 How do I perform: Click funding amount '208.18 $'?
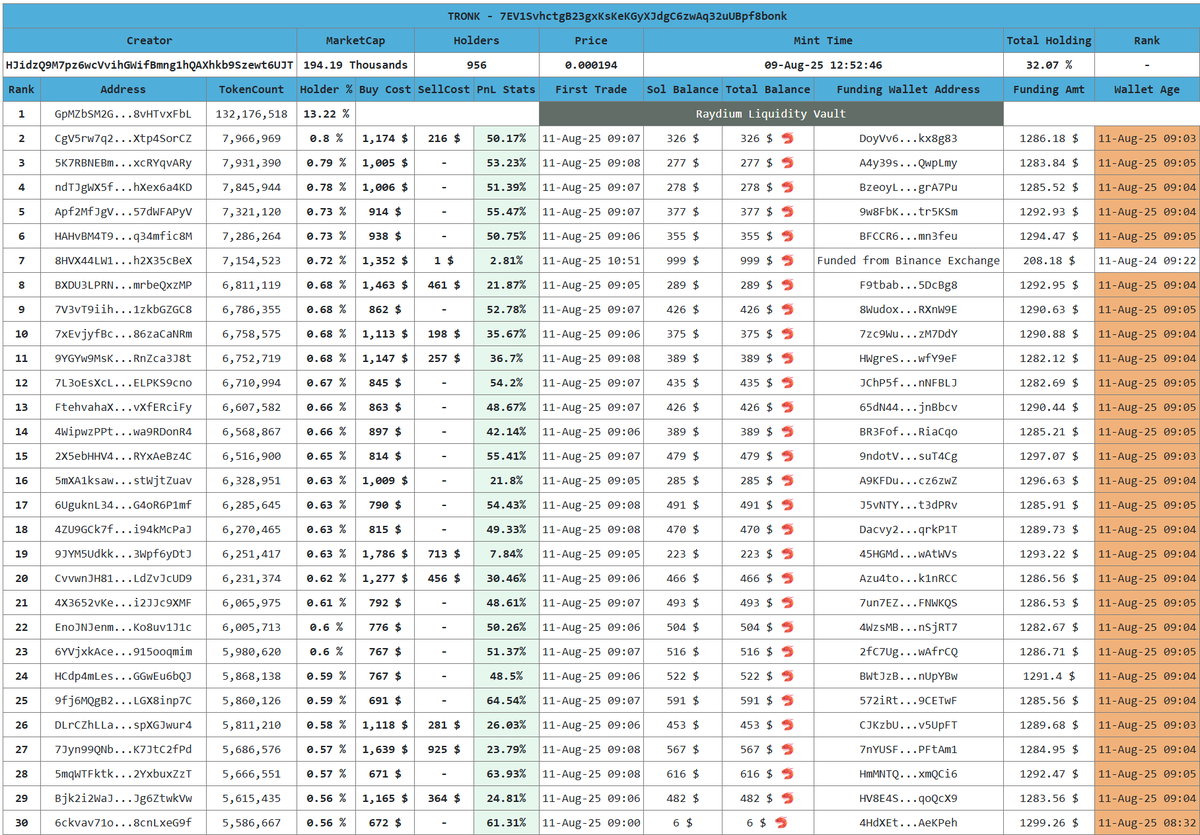pyautogui.click(x=1049, y=260)
